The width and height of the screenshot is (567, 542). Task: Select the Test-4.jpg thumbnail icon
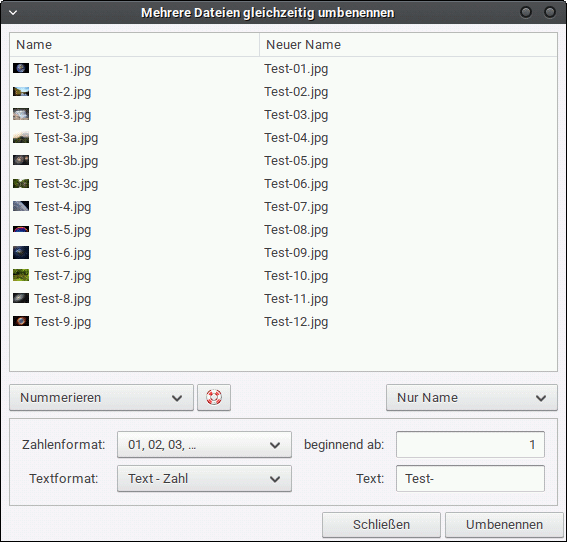(x=21, y=206)
